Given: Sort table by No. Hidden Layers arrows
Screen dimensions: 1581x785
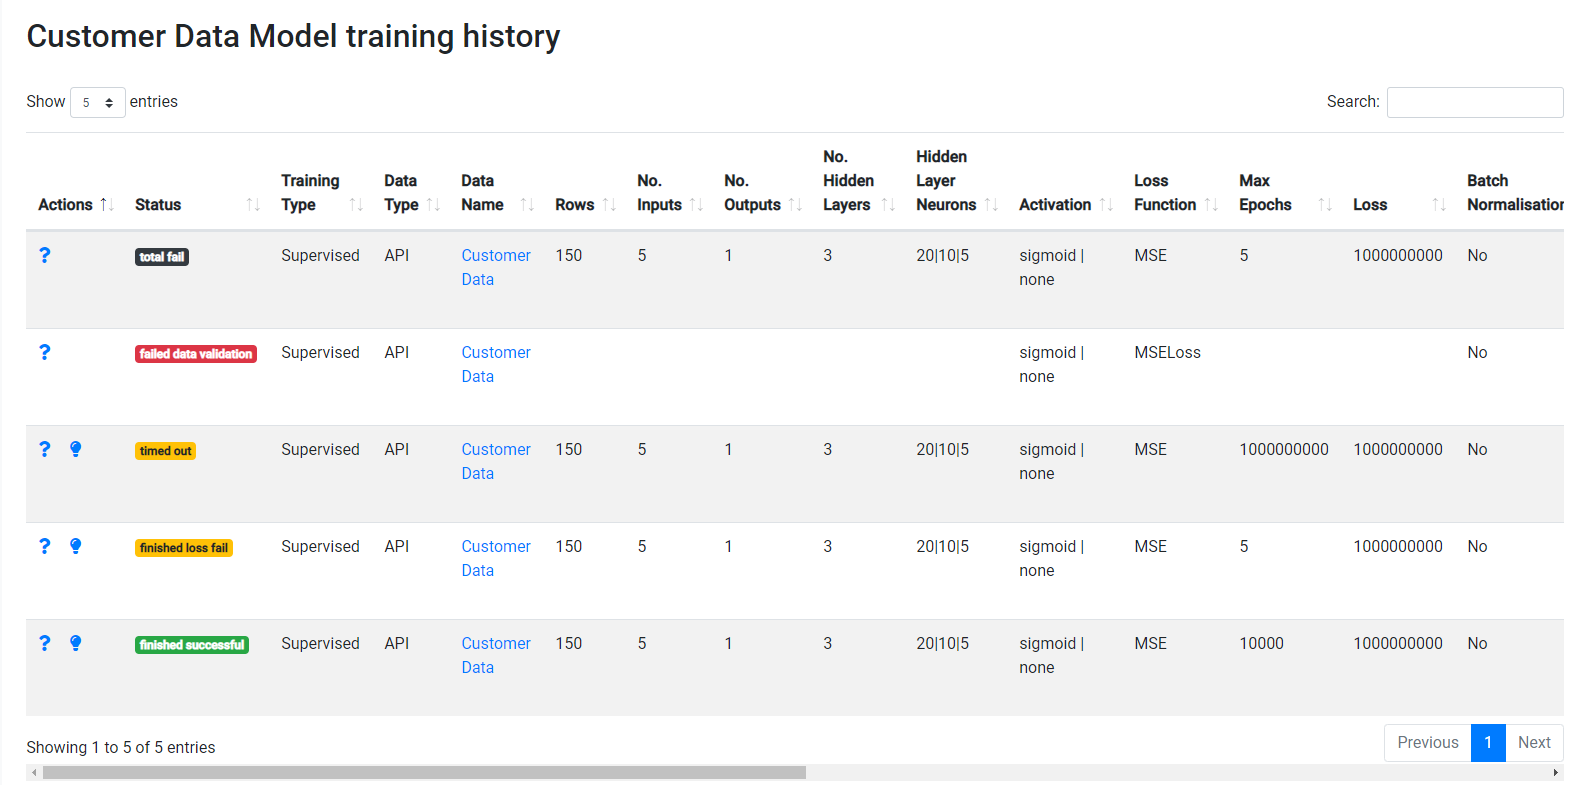Looking at the screenshot, I should click(888, 204).
